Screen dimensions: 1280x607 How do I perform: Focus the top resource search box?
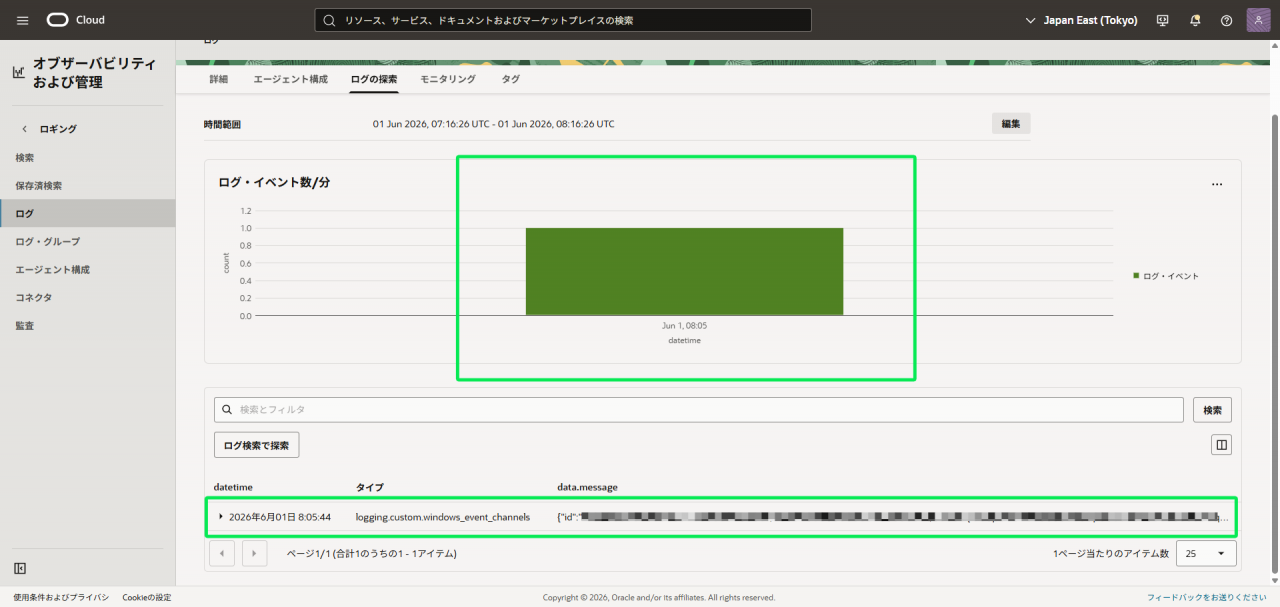coord(563,20)
